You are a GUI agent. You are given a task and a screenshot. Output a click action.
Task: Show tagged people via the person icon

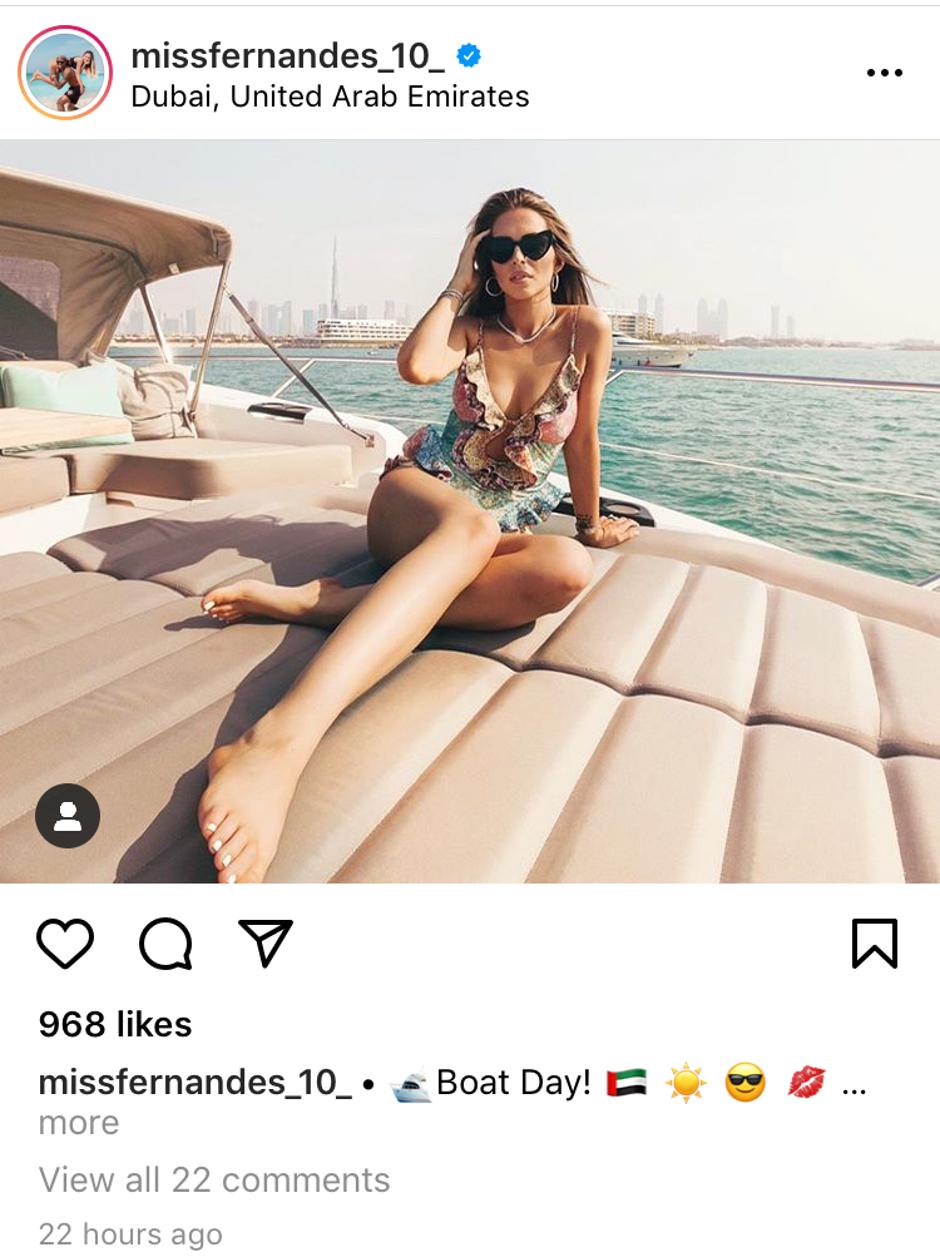pos(68,815)
